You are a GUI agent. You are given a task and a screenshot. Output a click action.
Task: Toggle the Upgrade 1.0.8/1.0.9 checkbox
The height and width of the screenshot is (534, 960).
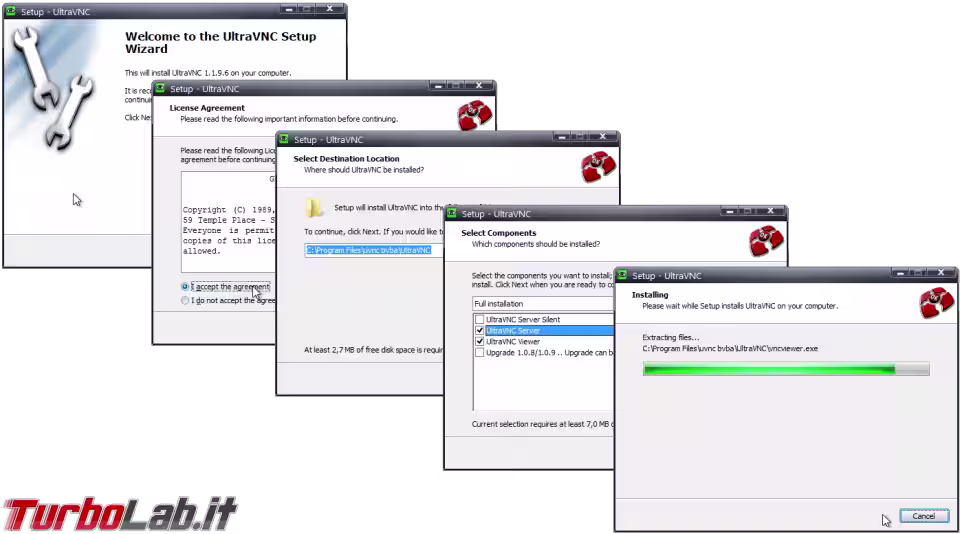pyautogui.click(x=479, y=353)
